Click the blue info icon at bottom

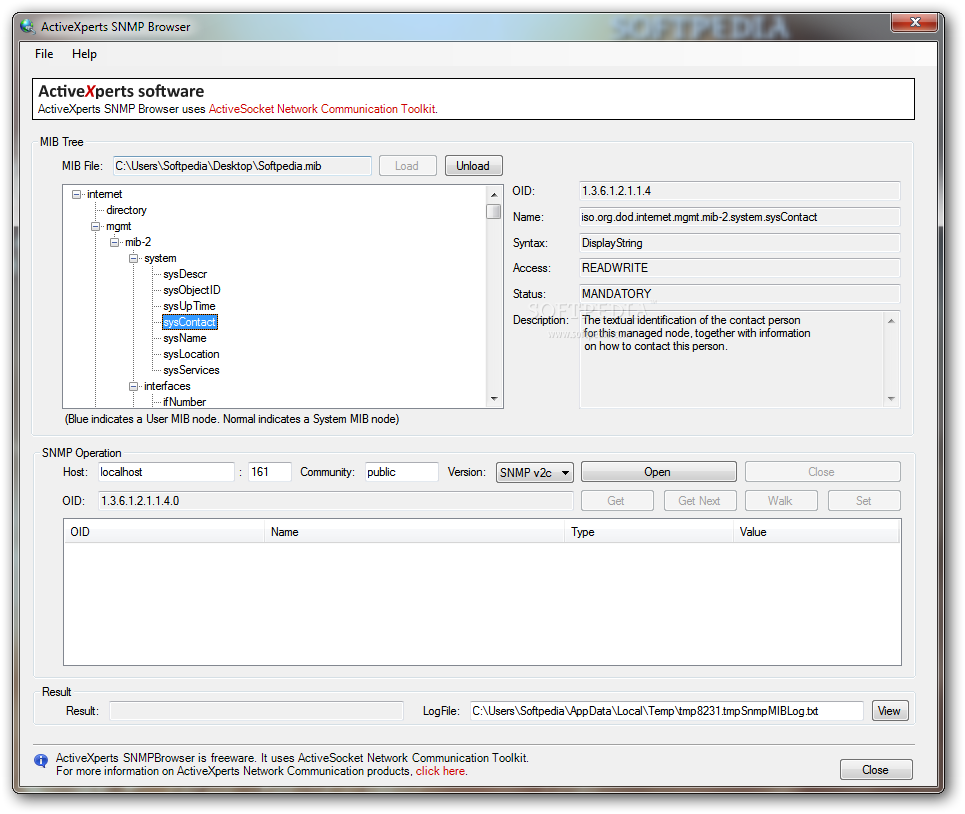41,760
